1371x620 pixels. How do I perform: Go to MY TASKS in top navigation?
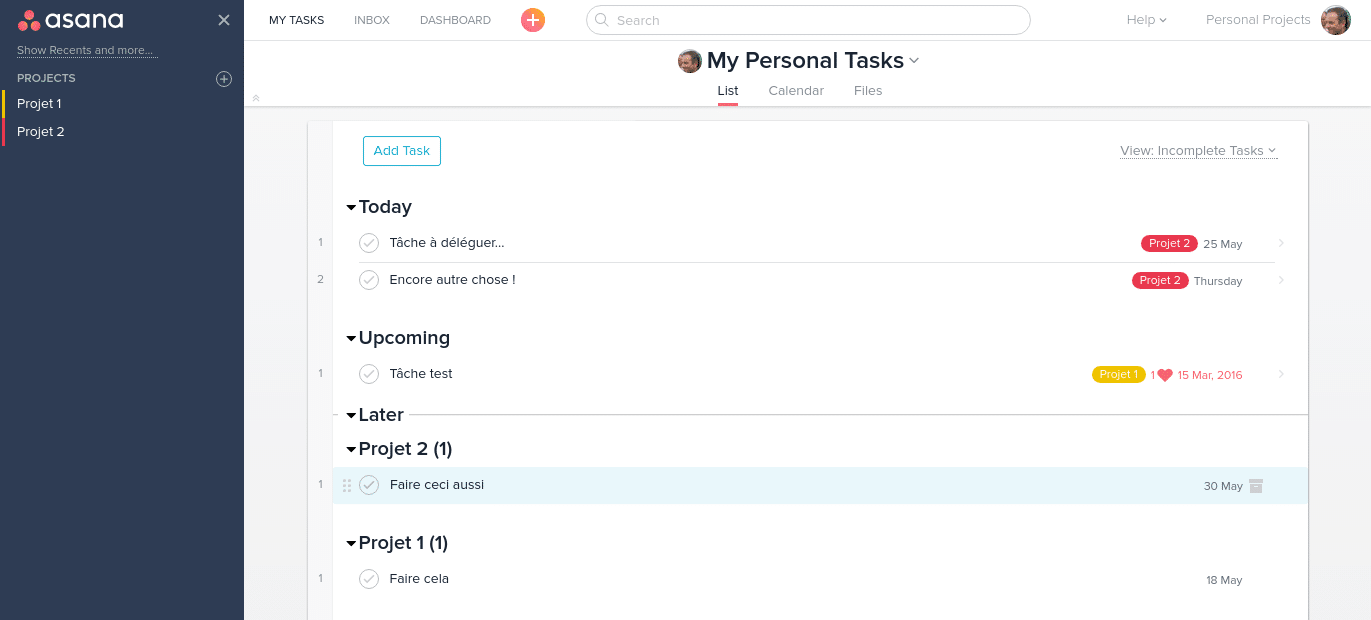(x=296, y=20)
